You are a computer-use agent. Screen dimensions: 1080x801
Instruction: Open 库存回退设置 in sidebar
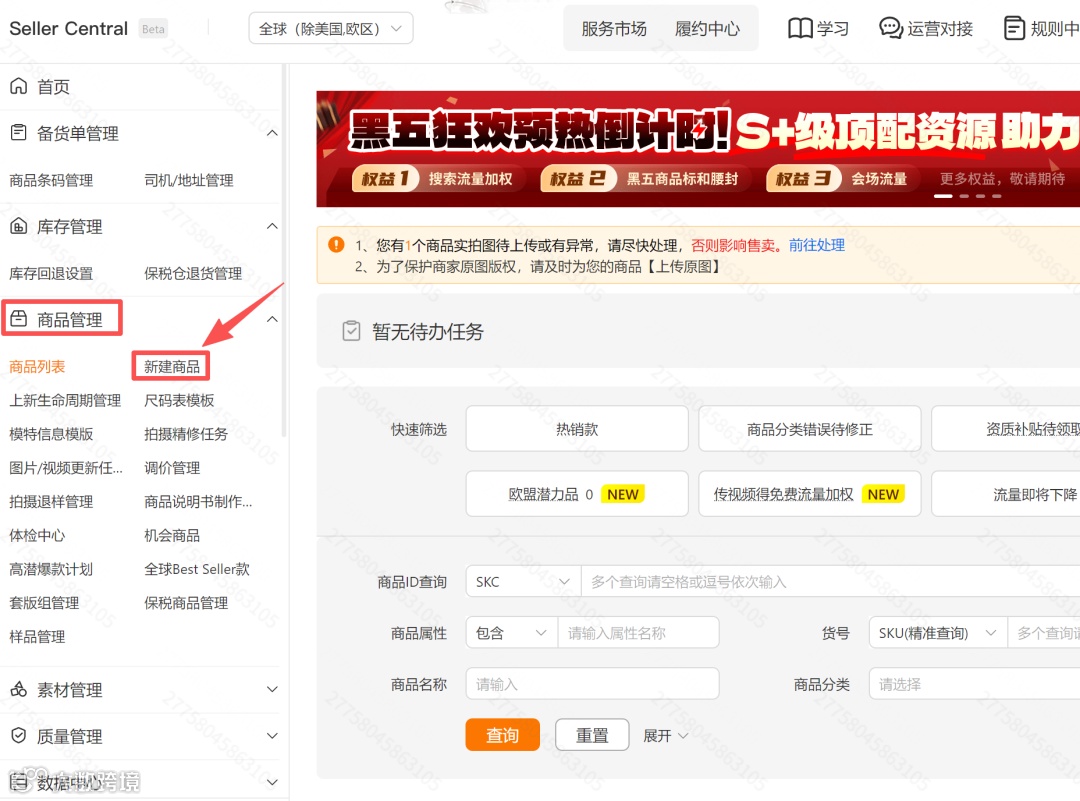click(51, 273)
